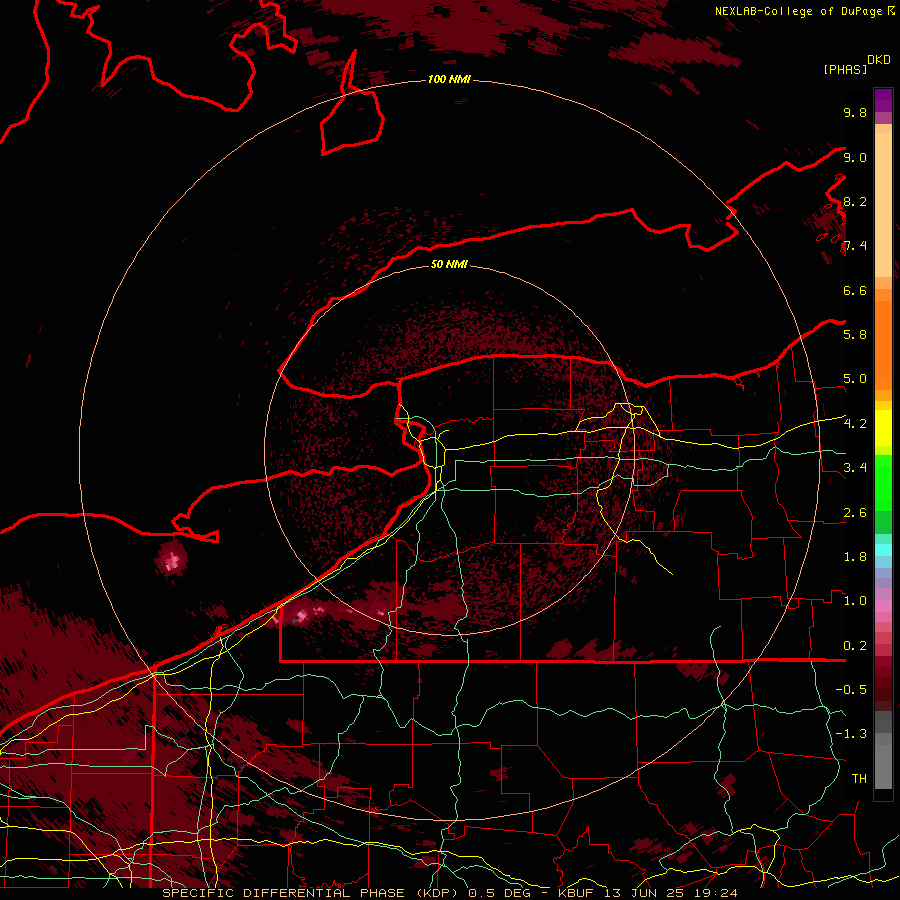Click the TH threshold label on legend

click(859, 779)
